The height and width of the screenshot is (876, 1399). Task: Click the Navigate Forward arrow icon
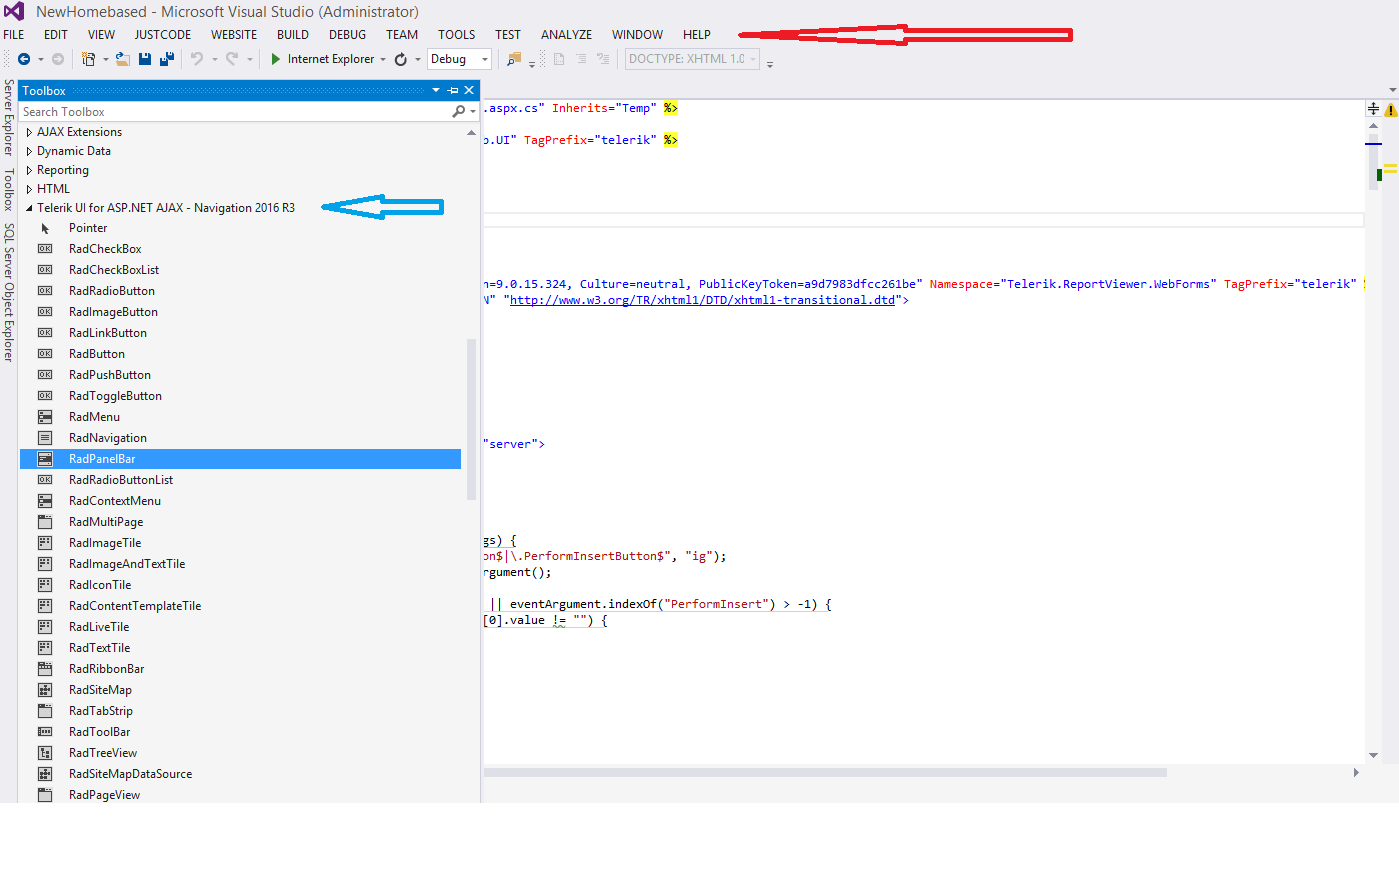(x=58, y=59)
